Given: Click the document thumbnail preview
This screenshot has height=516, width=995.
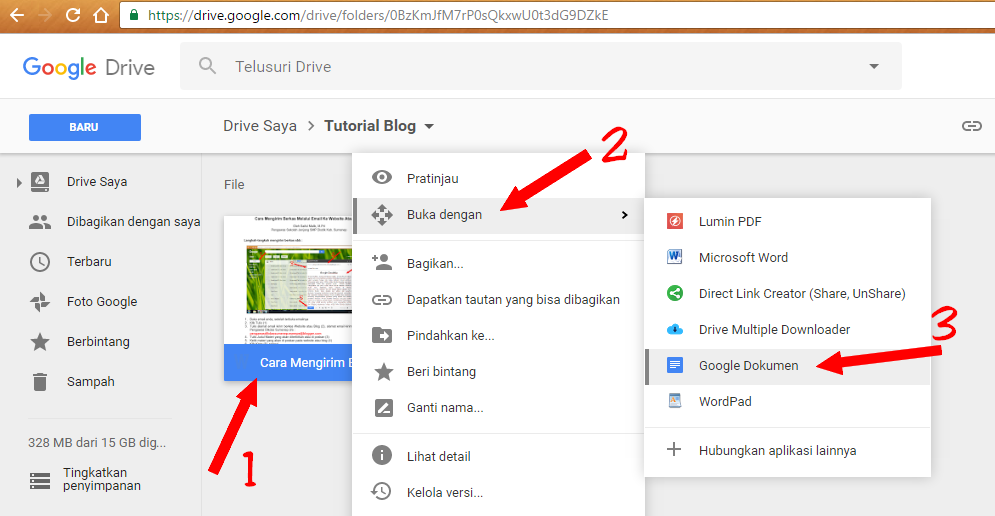Looking at the screenshot, I should (288, 280).
